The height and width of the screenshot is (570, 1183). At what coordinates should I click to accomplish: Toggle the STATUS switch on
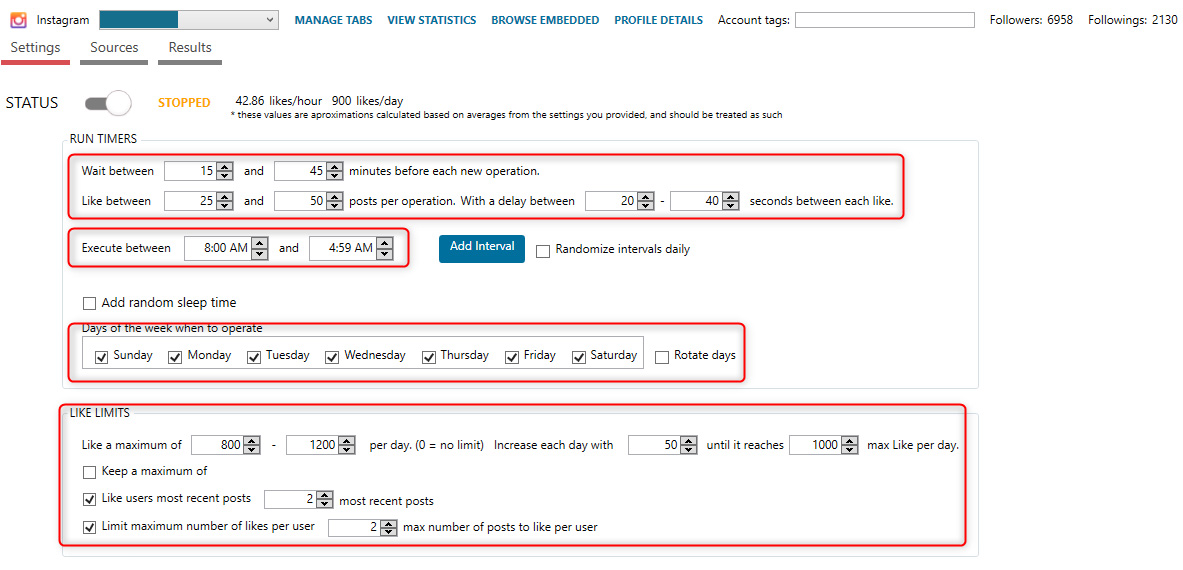pyautogui.click(x=108, y=104)
